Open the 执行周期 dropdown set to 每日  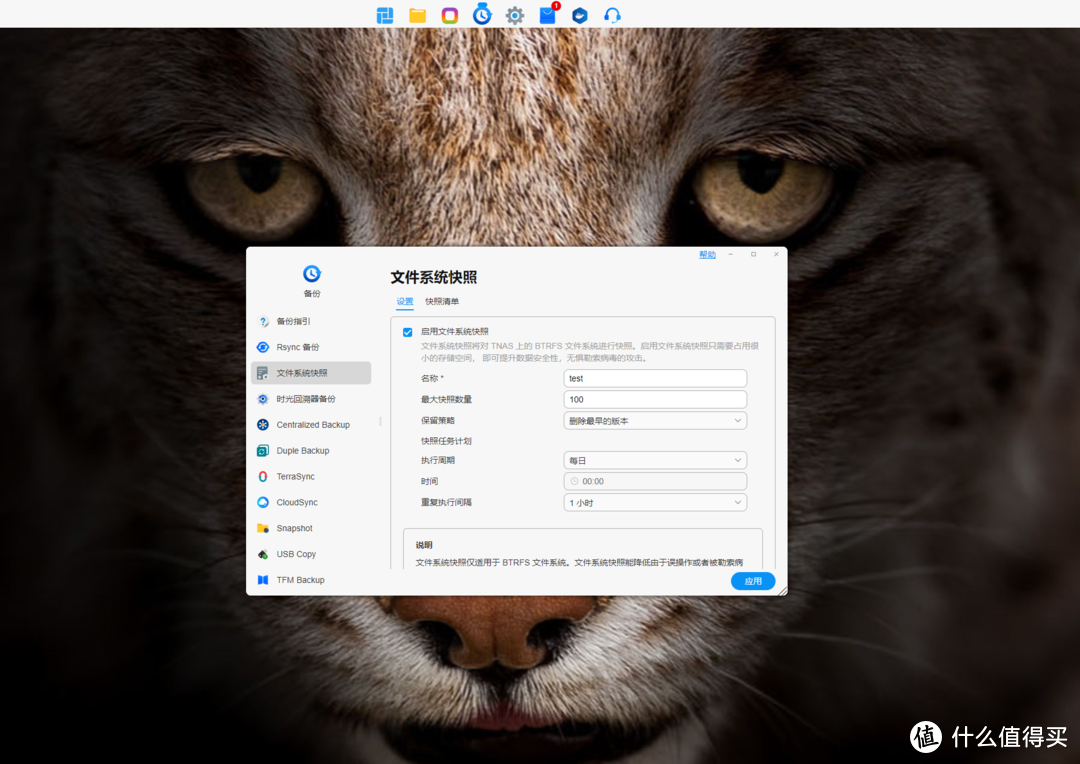tap(655, 460)
